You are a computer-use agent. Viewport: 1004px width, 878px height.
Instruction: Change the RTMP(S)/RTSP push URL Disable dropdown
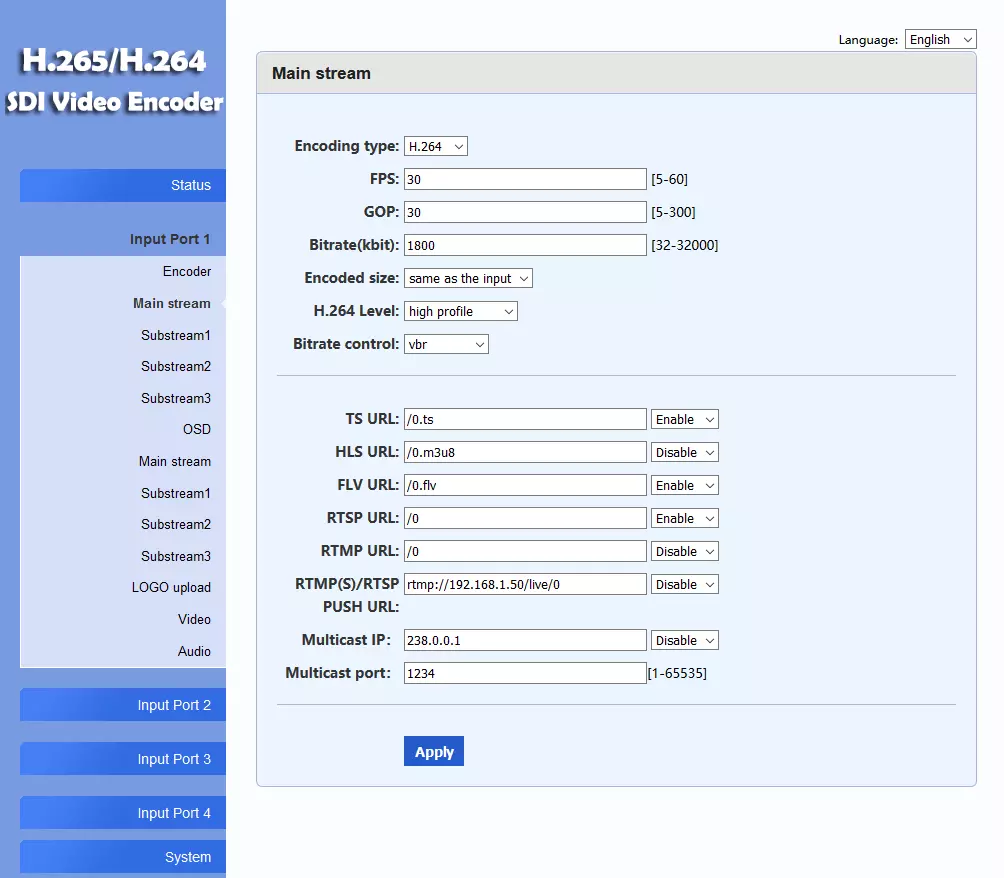tap(684, 584)
